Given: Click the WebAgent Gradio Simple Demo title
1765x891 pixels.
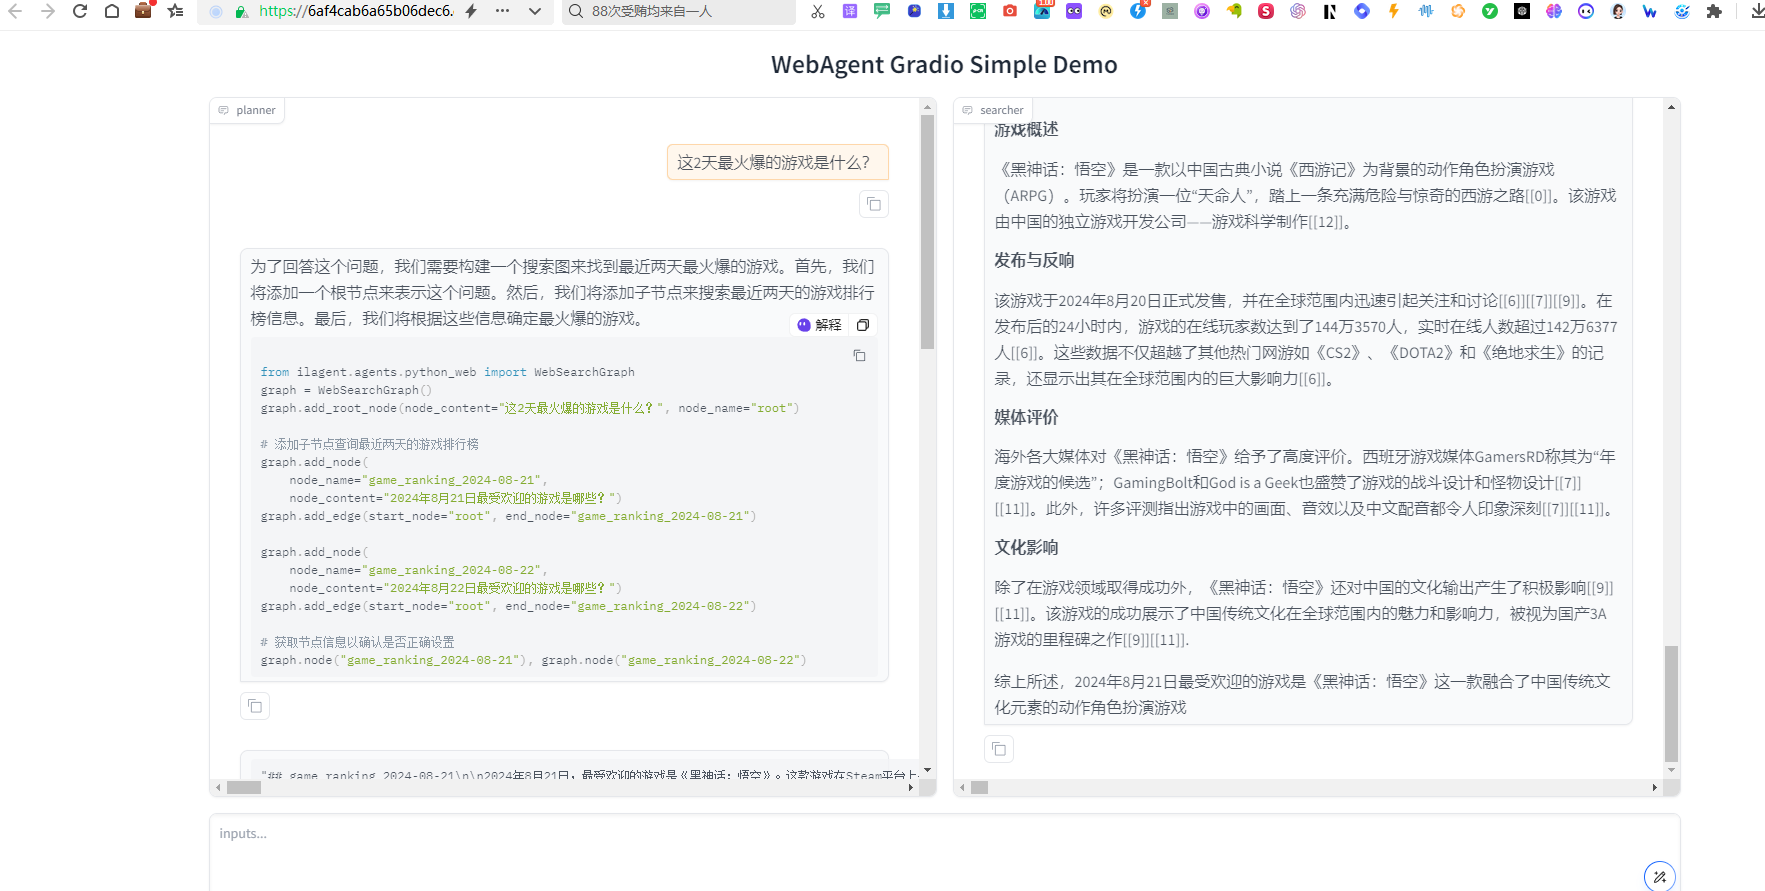Looking at the screenshot, I should pos(944,64).
